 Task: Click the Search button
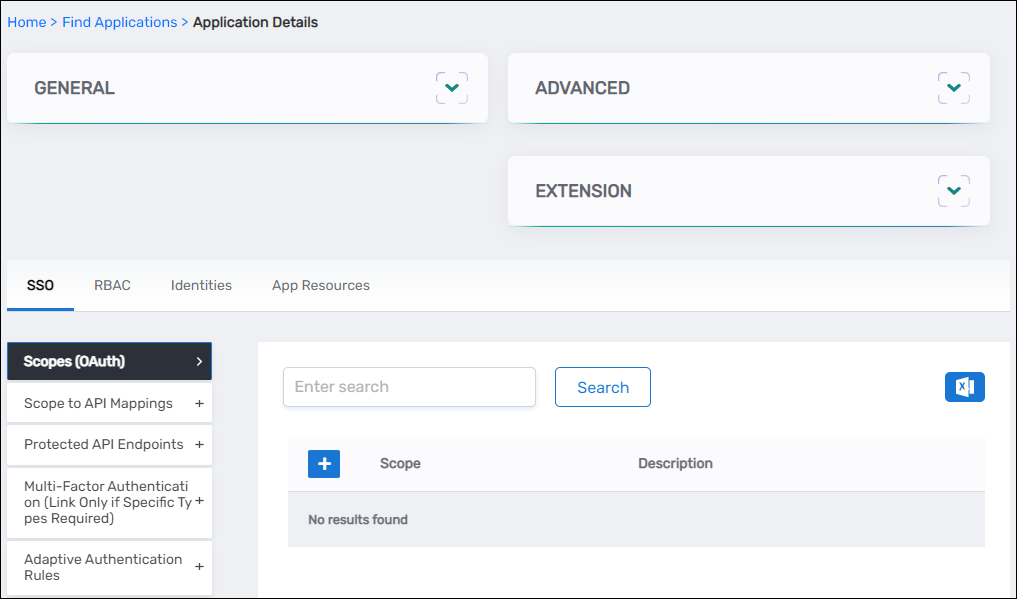[x=602, y=387]
